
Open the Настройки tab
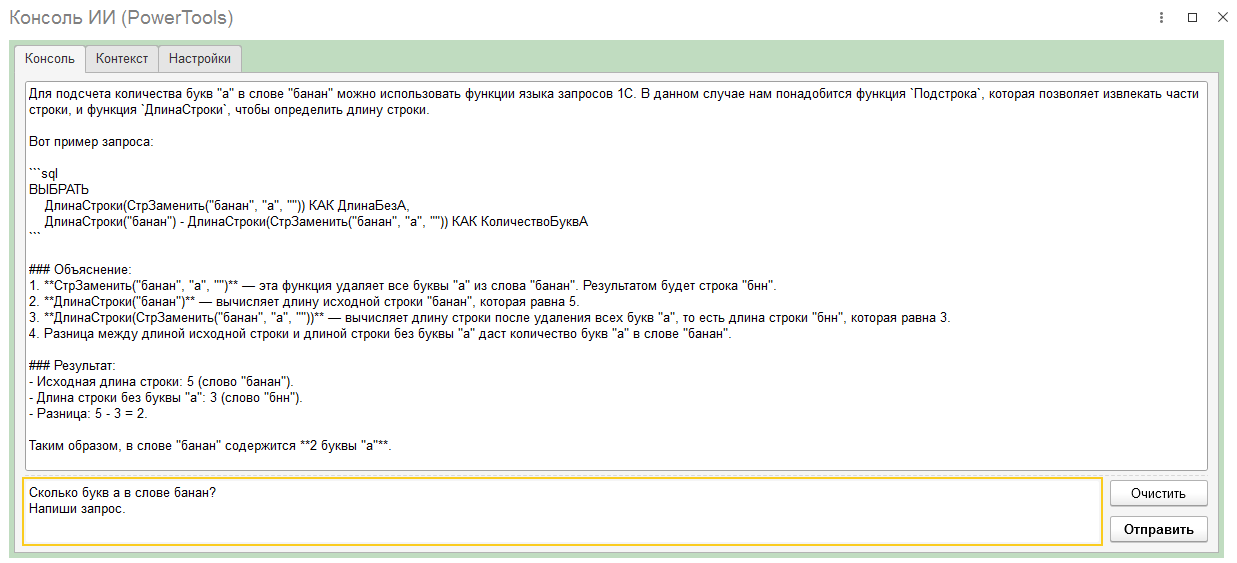point(200,59)
